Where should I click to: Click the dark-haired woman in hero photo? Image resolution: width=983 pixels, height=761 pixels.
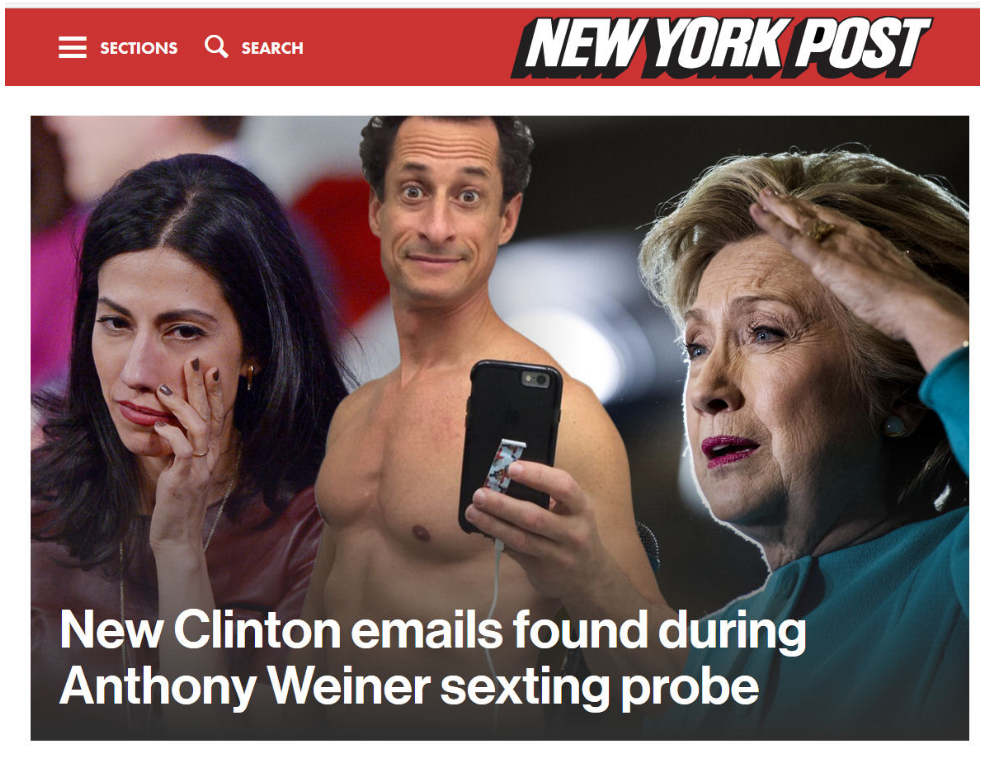[182, 376]
